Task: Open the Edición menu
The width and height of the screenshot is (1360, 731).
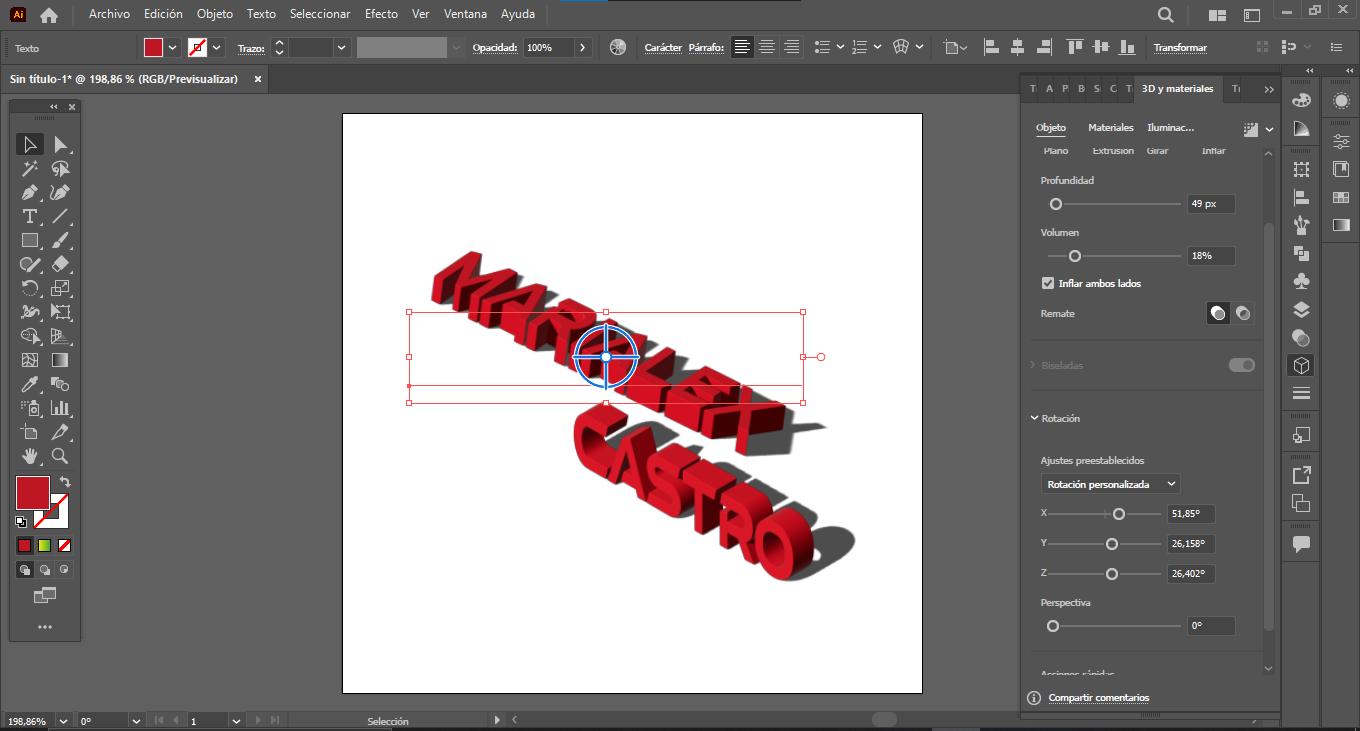Action: (163, 14)
